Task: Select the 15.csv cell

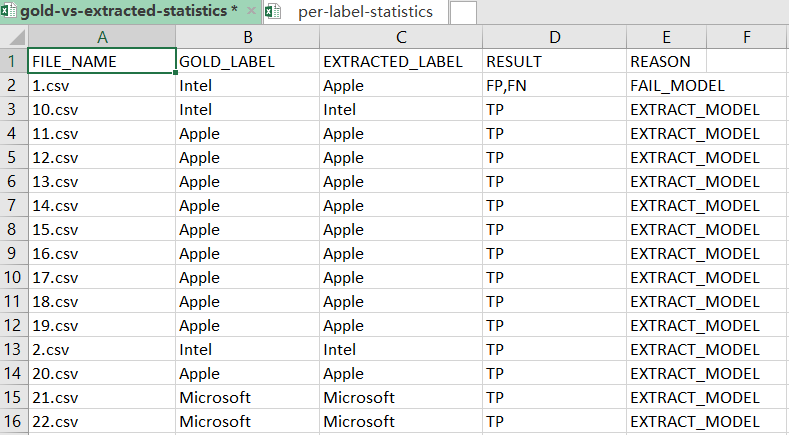Action: (x=102, y=229)
